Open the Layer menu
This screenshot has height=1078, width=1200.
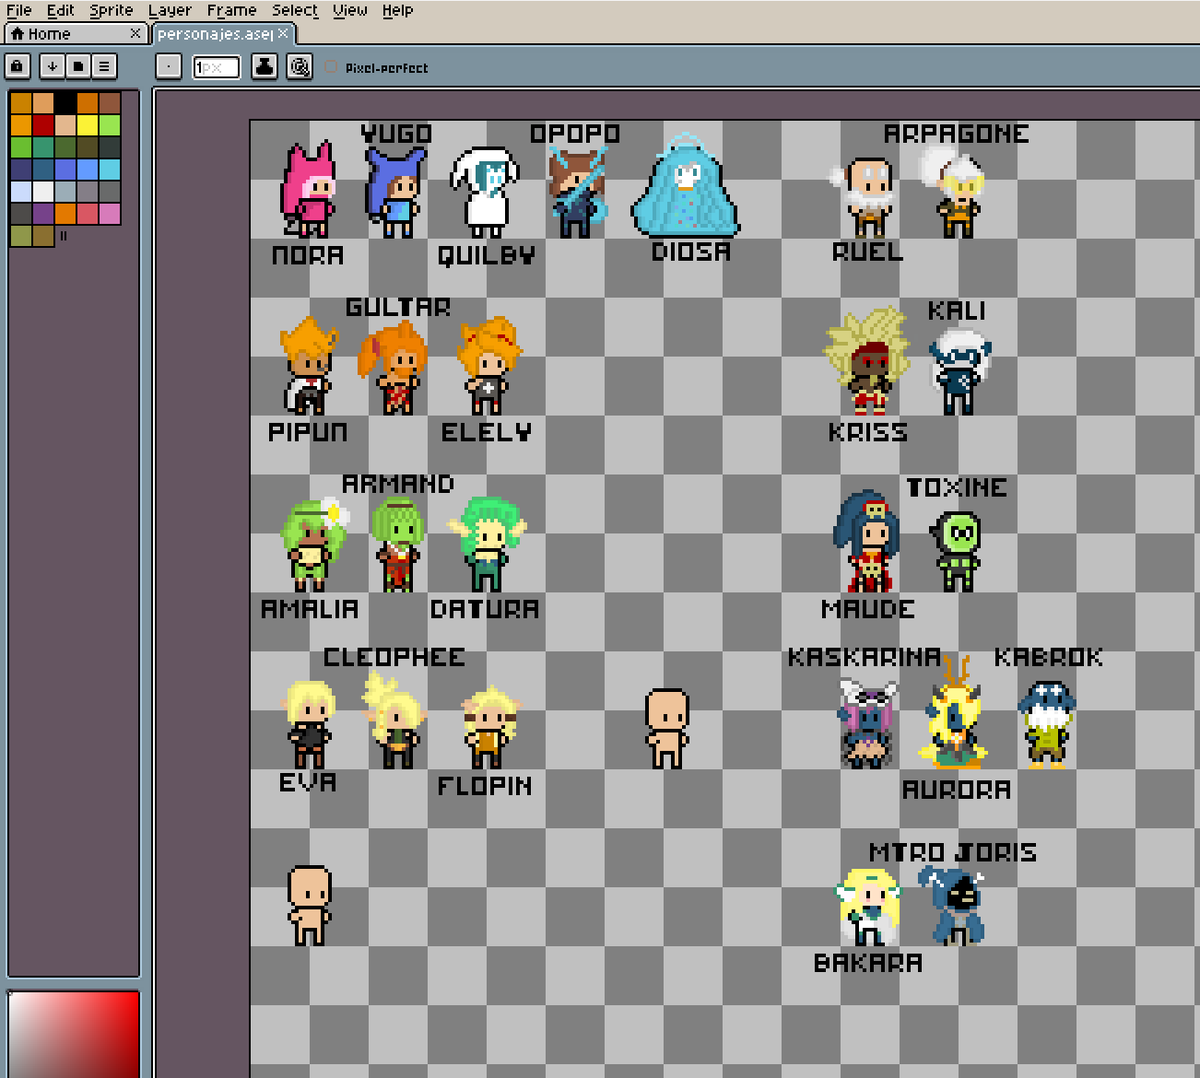tap(170, 10)
